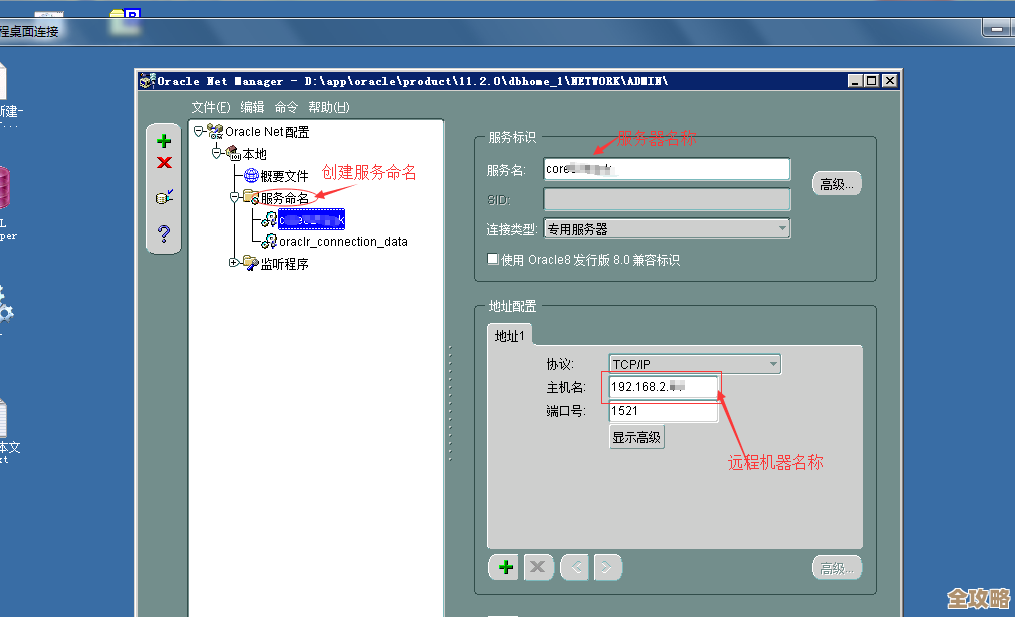Create a new service with the green plus toolbar icon
1015x617 pixels.
[x=163, y=139]
